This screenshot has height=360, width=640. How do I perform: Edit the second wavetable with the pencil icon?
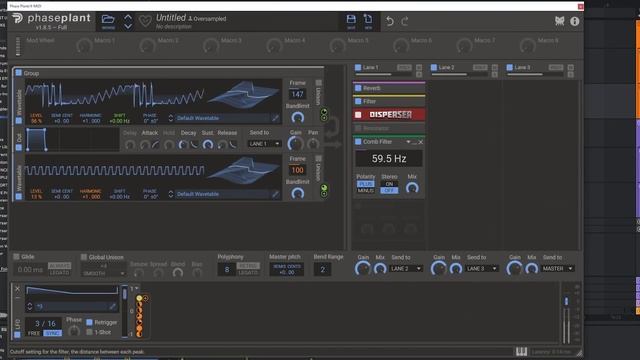pos(276,194)
